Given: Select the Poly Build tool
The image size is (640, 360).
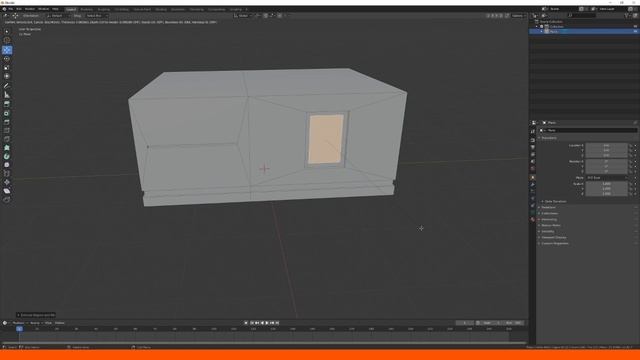Looking at the screenshot, I should coord(7,148).
